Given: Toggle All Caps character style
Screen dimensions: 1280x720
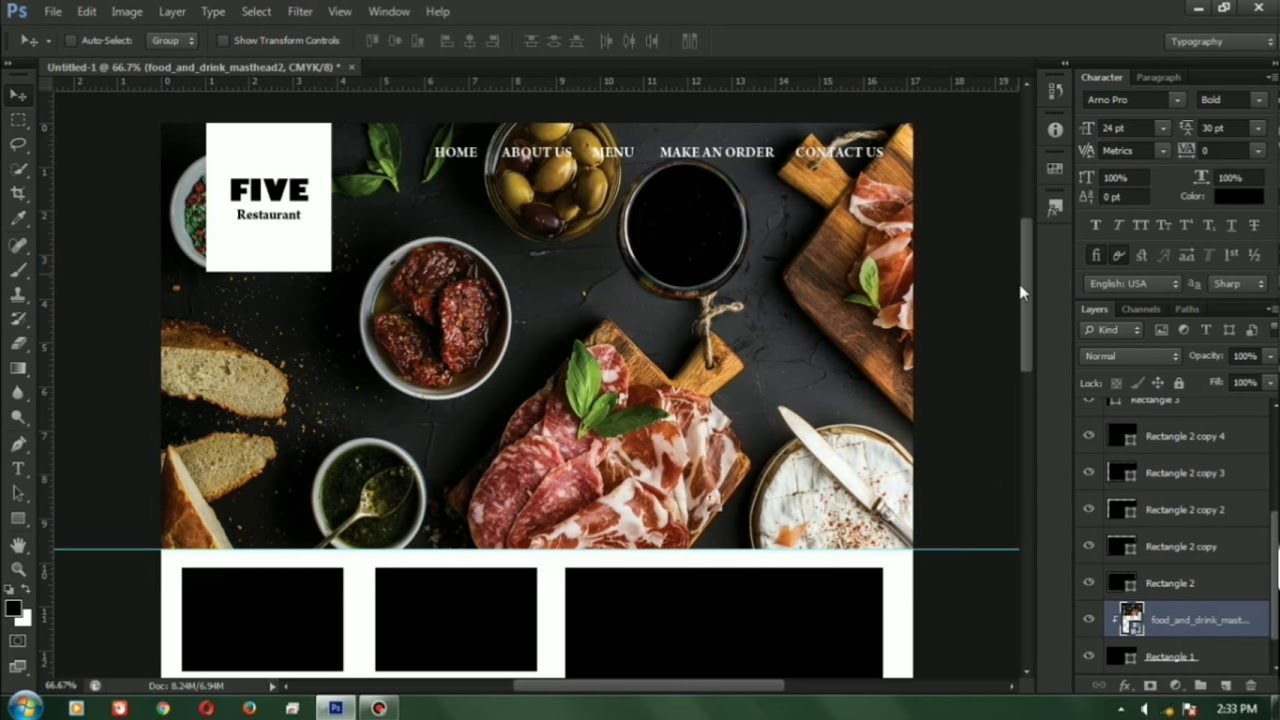Looking at the screenshot, I should pos(1140,226).
